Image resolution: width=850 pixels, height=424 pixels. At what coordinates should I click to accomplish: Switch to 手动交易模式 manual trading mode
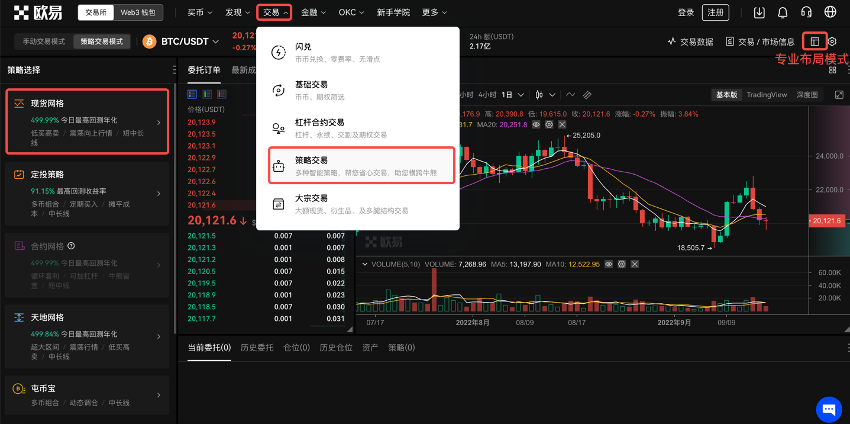coord(43,41)
